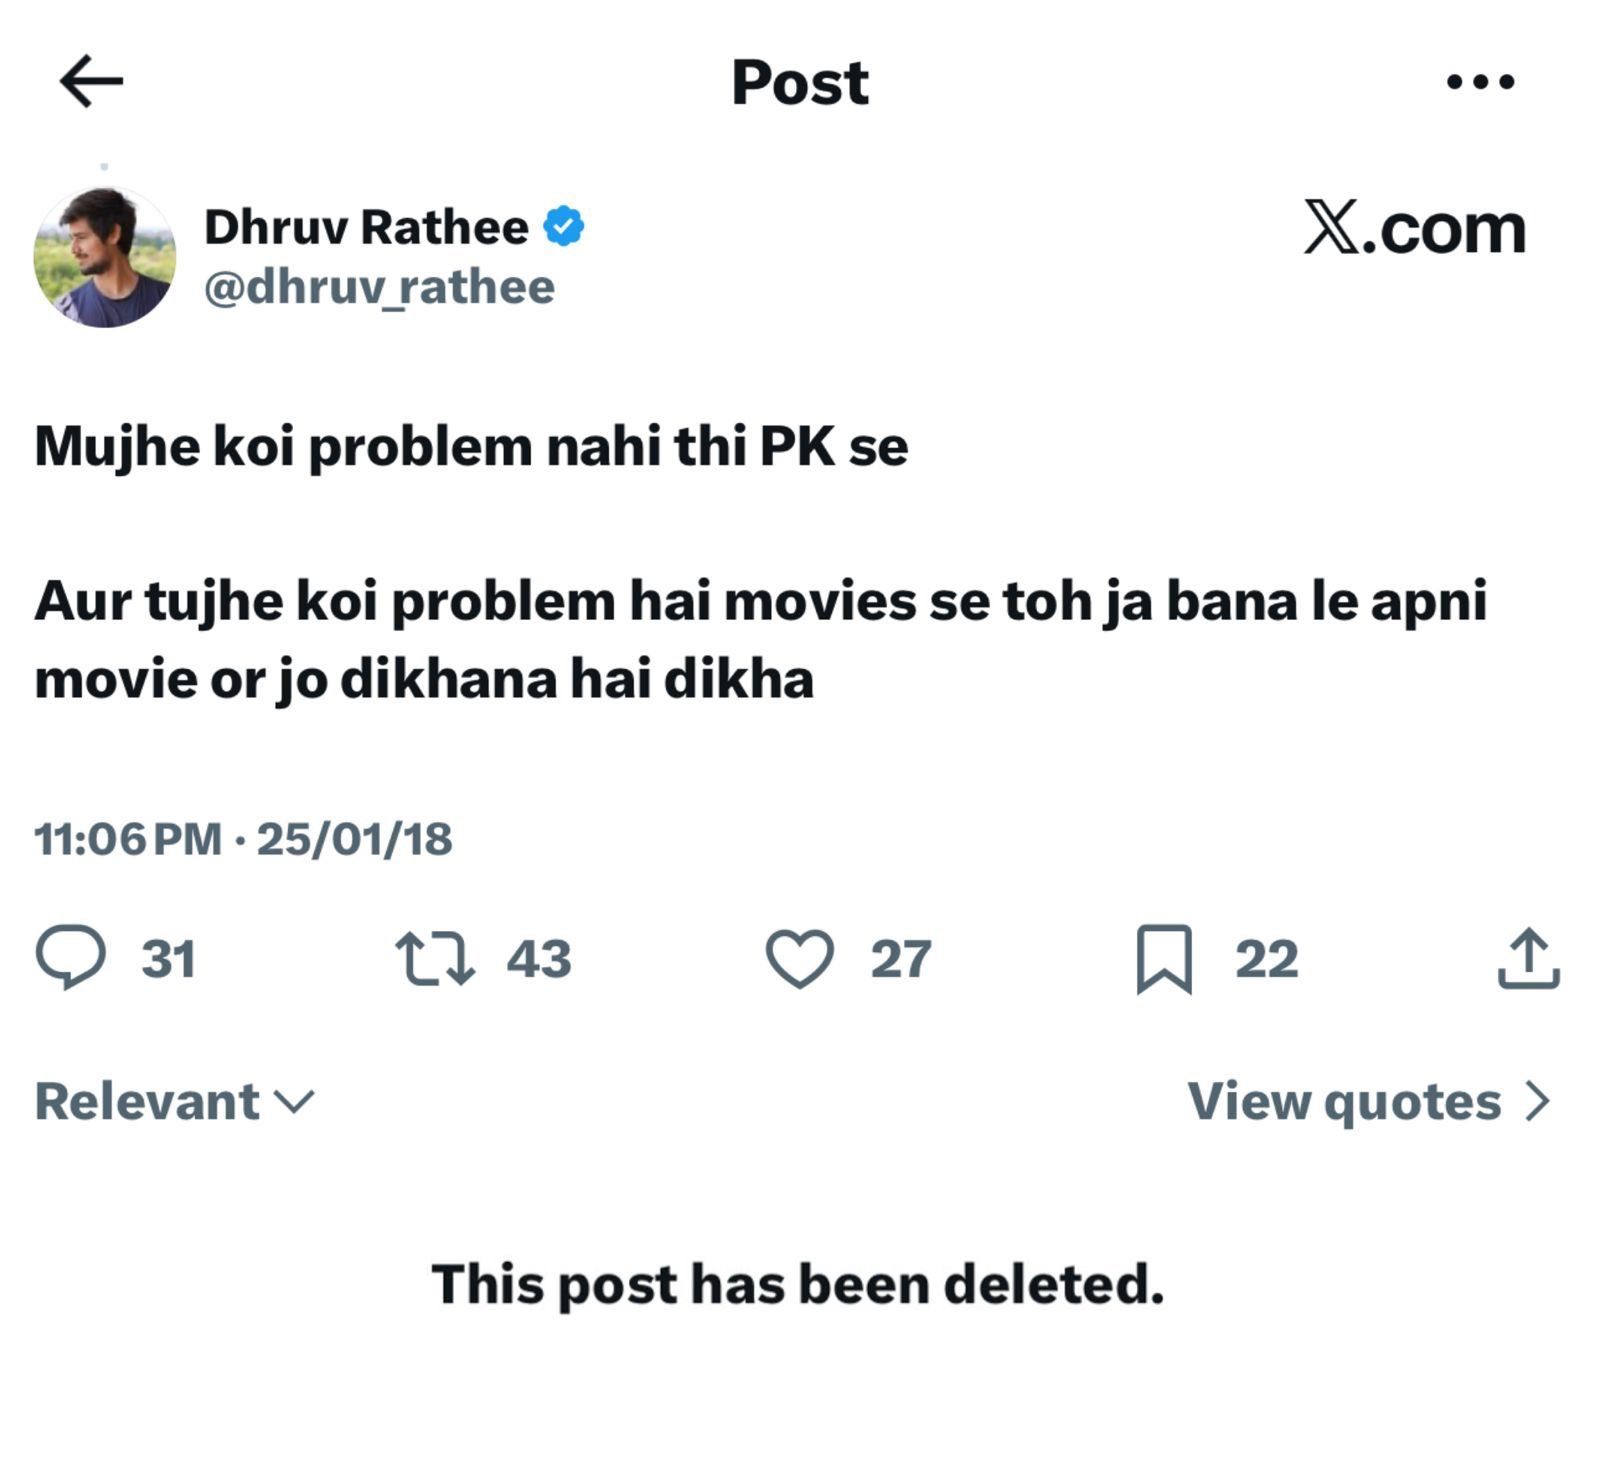Bookmark the post with the bookmark icon
The height and width of the screenshot is (1473, 1600).
point(1164,958)
